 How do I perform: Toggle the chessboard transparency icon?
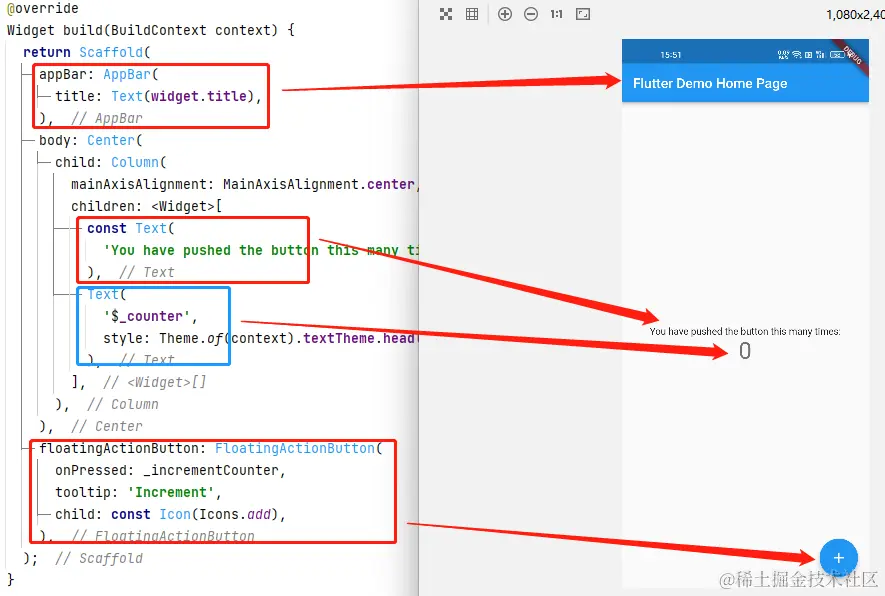tap(446, 15)
